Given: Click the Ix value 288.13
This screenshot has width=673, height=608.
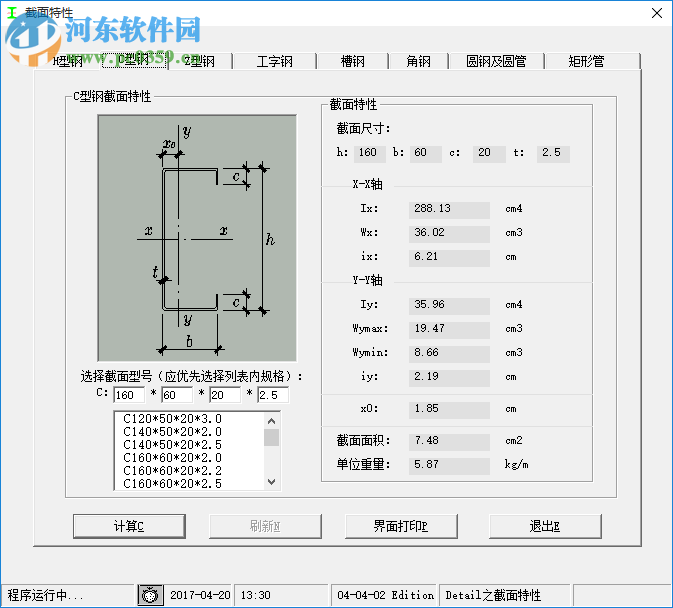Looking at the screenshot, I should [x=449, y=209].
